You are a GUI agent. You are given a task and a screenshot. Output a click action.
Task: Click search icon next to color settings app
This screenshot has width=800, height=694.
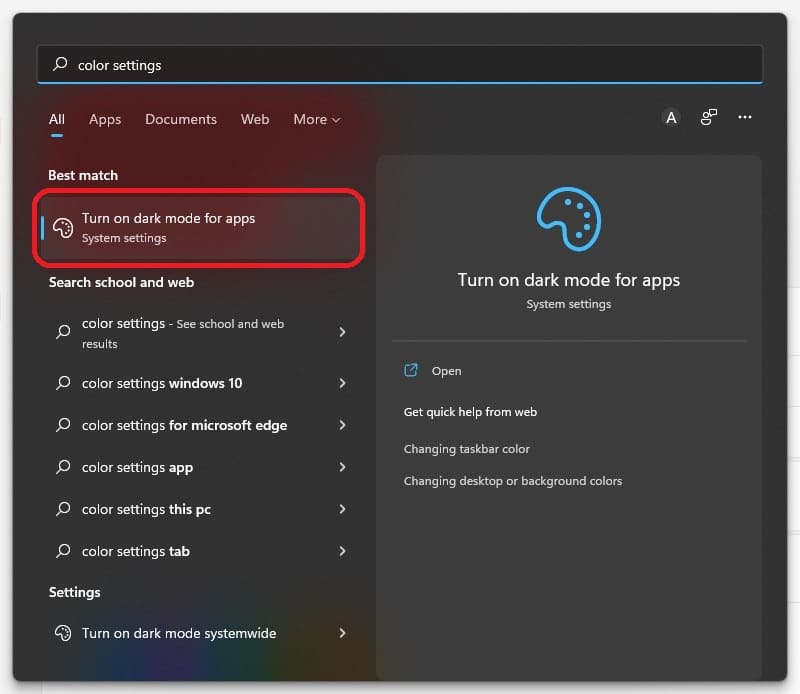tap(63, 467)
